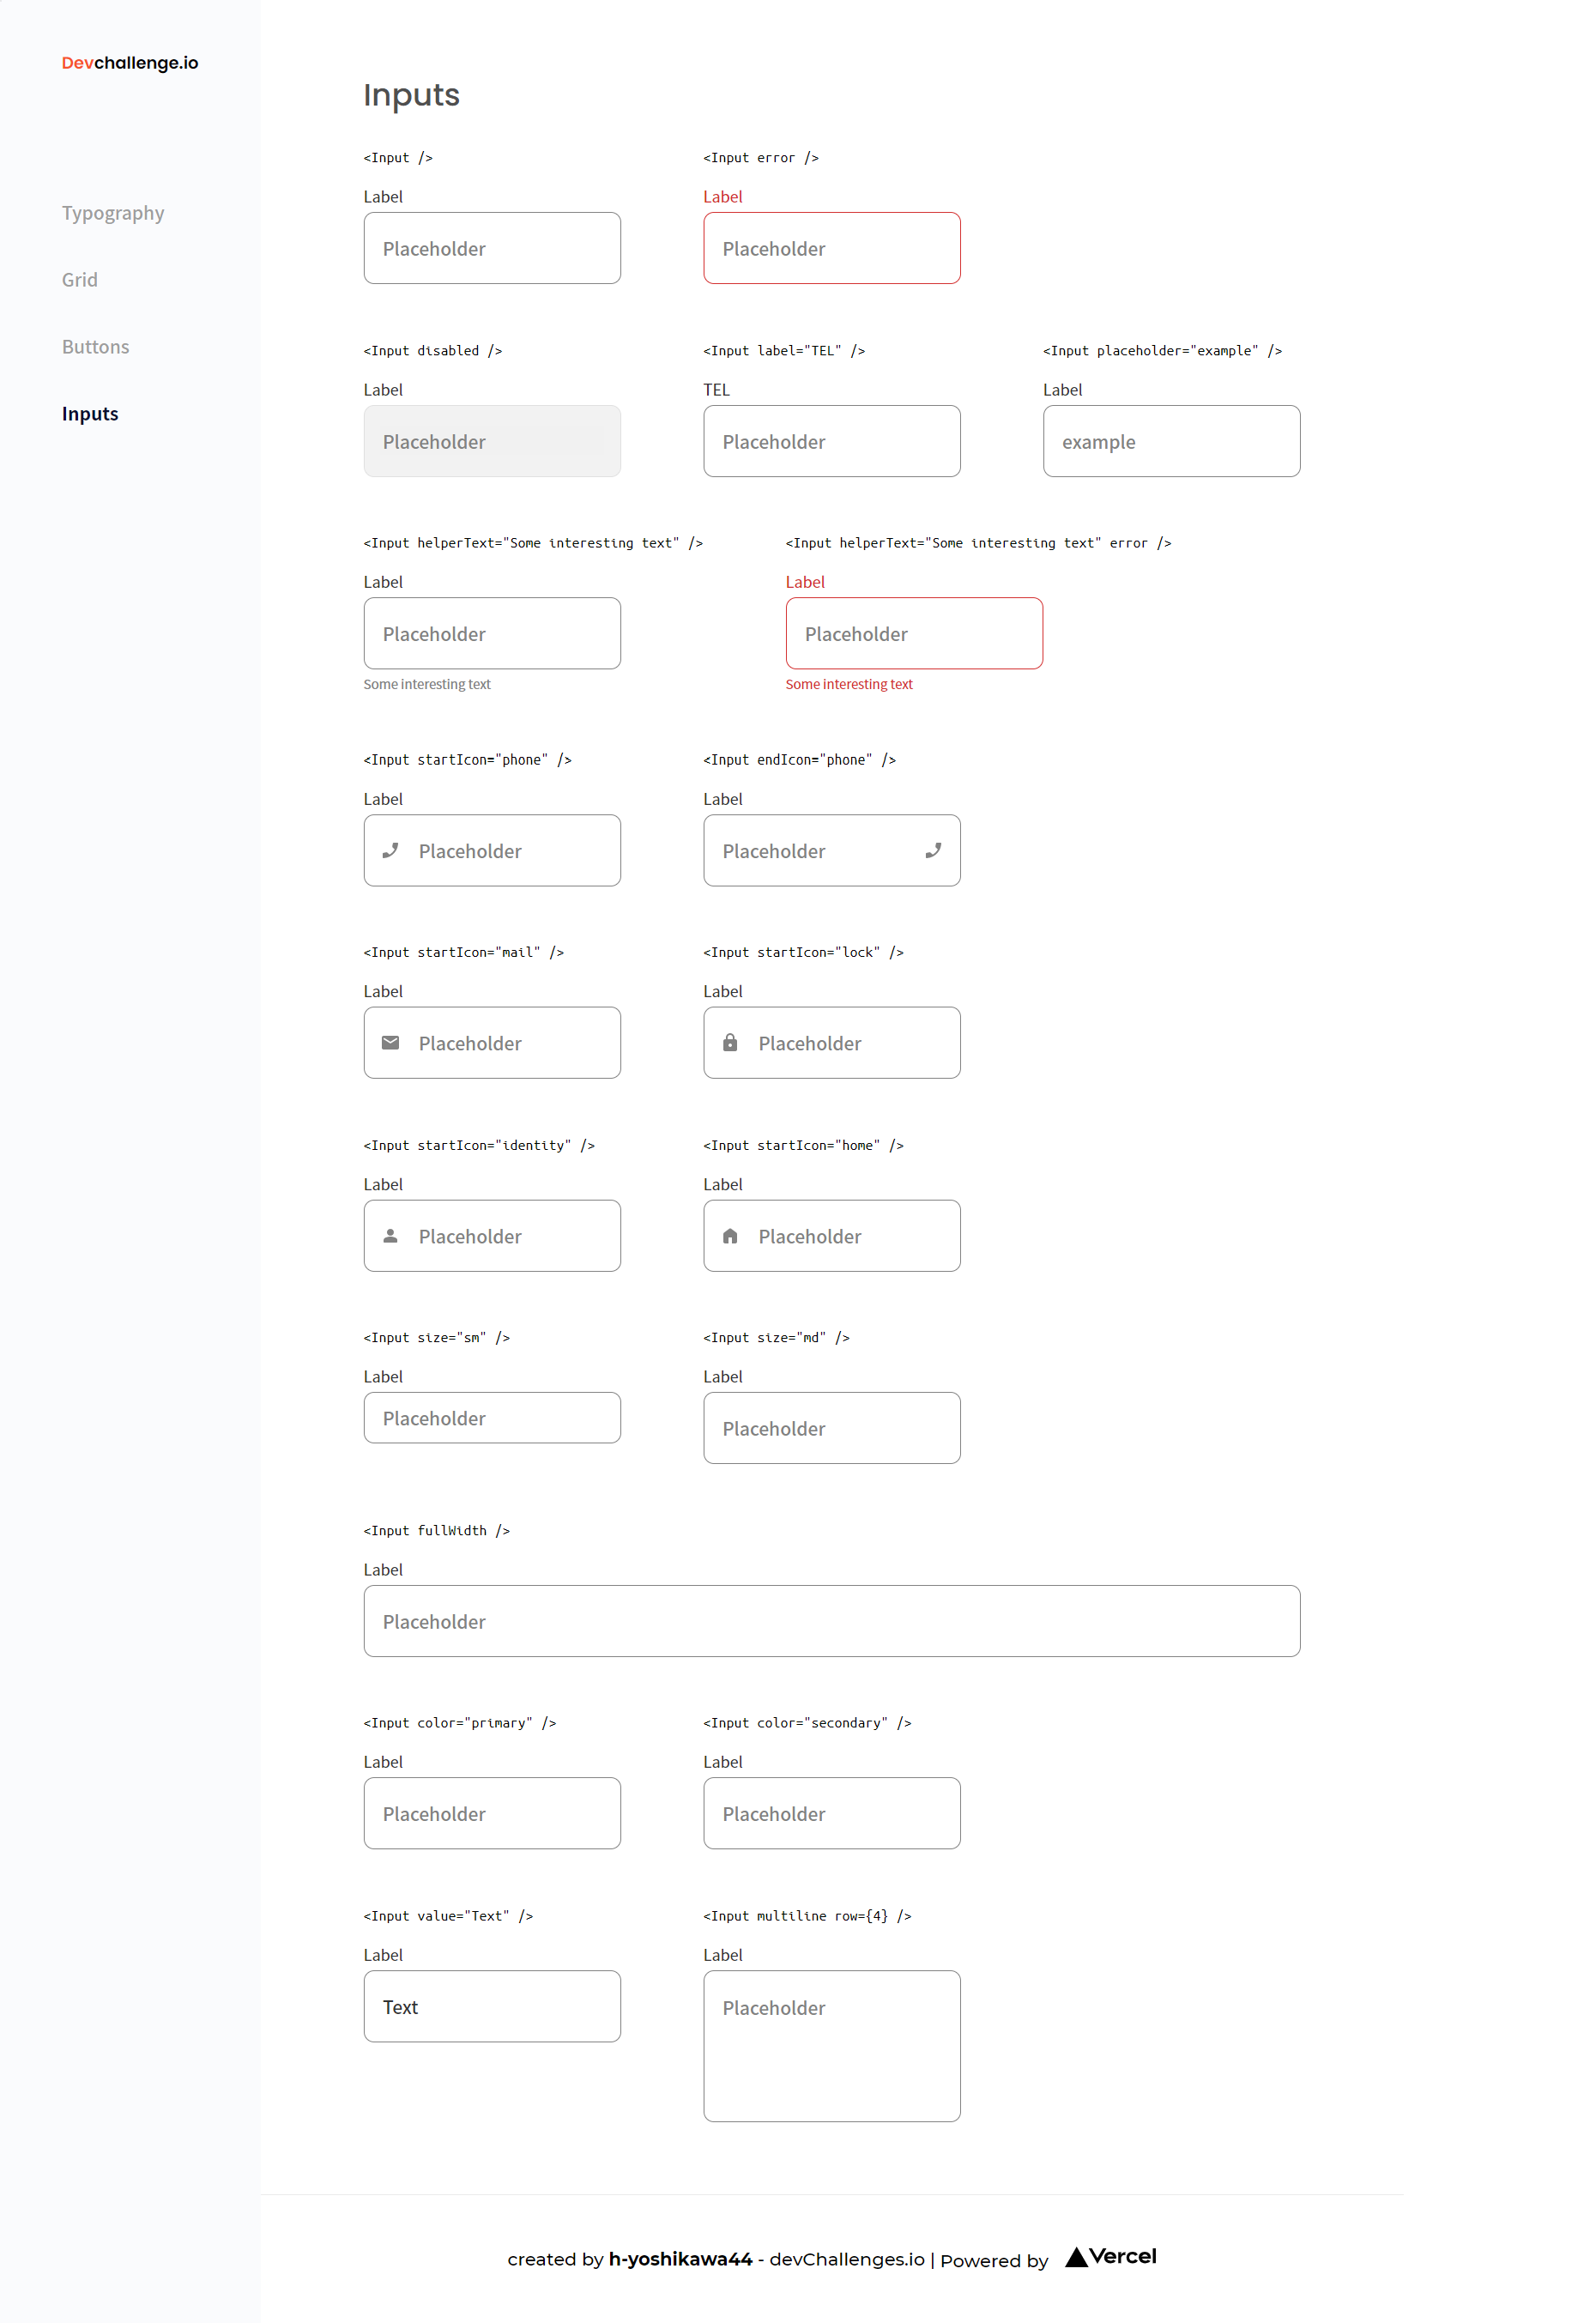Click the mail envelope icon
Screen dimensions: 1596x2323
[x=390, y=1043]
